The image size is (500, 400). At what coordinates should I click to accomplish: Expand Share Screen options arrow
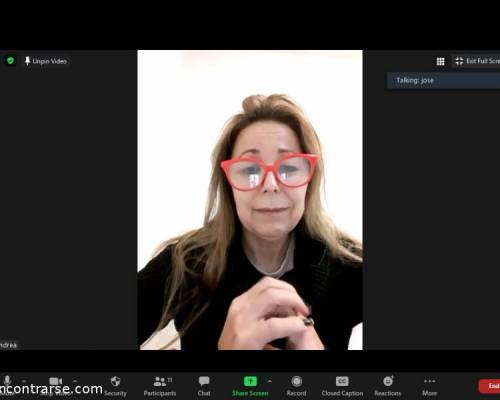[270, 381]
